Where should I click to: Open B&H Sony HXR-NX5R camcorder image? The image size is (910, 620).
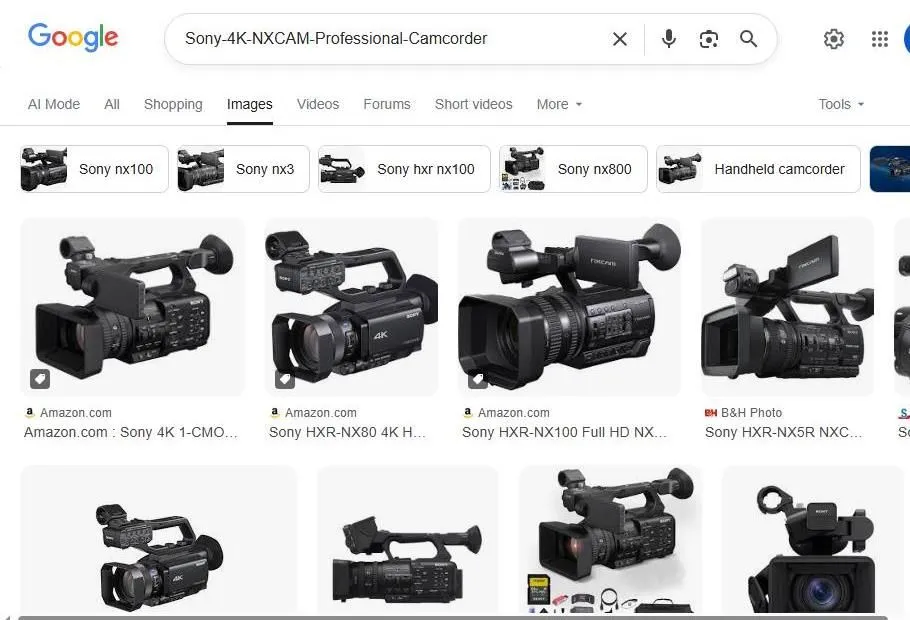[x=788, y=307]
